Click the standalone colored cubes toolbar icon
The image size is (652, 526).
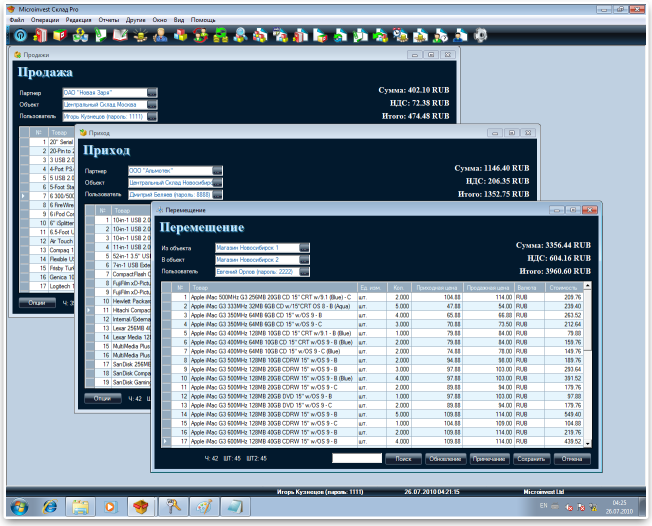(180, 35)
